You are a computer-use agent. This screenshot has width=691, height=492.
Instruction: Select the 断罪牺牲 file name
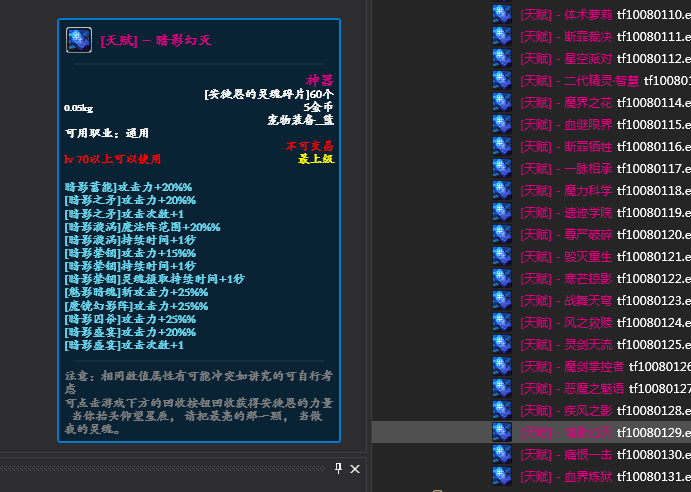click(x=654, y=147)
